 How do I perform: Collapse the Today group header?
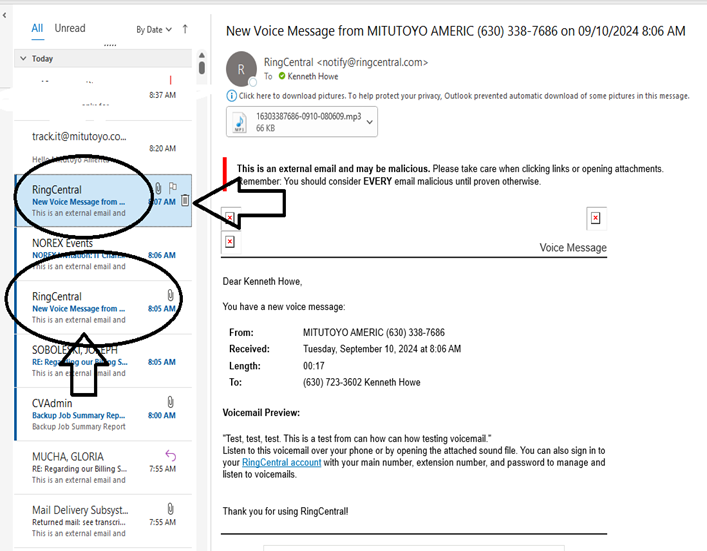24,59
